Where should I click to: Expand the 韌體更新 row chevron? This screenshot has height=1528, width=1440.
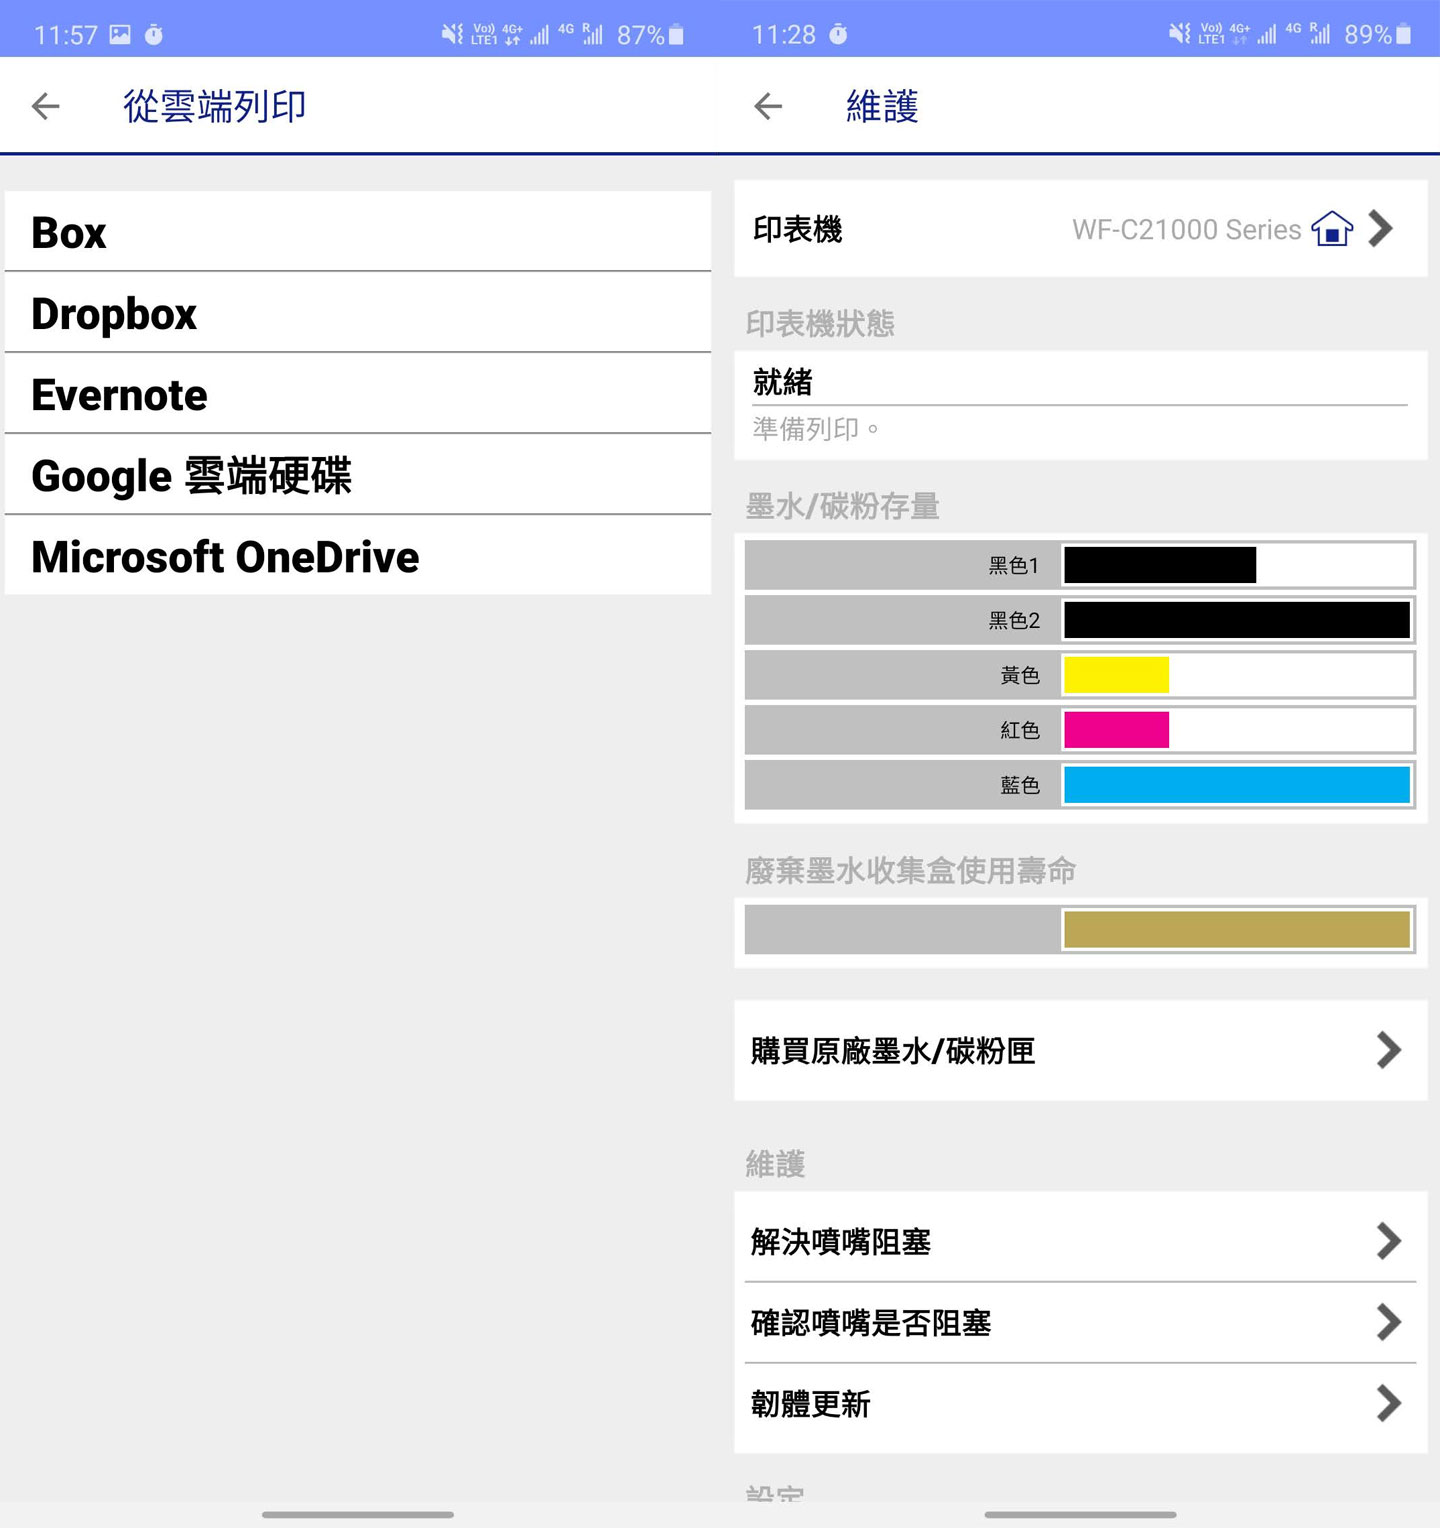1387,1404
